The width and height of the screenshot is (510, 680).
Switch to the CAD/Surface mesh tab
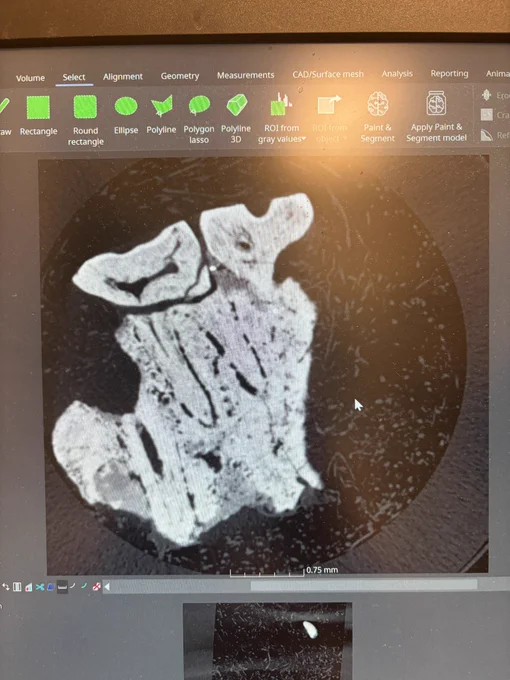[328, 74]
